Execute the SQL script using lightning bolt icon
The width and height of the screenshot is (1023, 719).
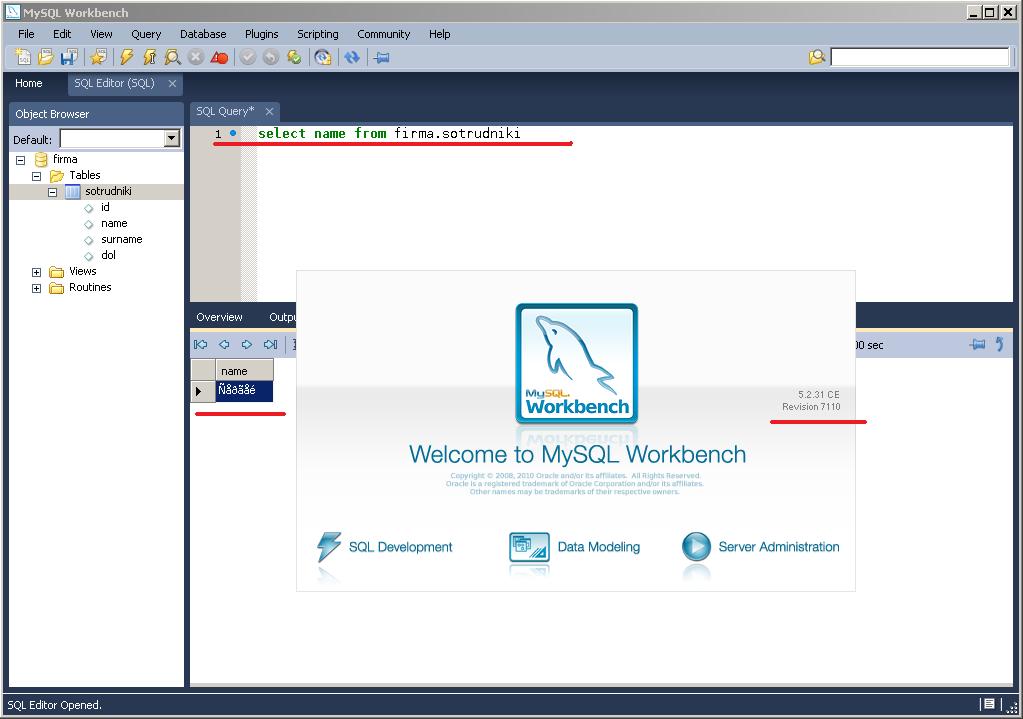126,58
